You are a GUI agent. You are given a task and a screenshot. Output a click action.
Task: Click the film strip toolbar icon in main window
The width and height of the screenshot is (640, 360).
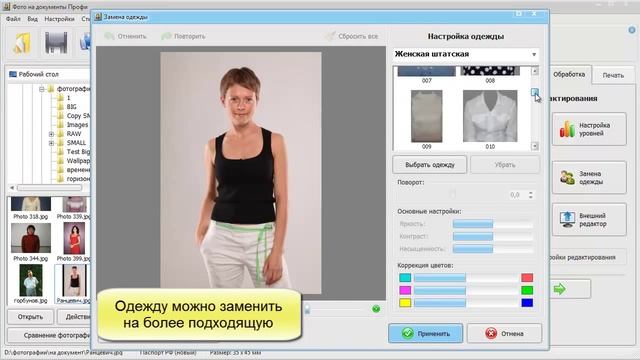tap(56, 43)
